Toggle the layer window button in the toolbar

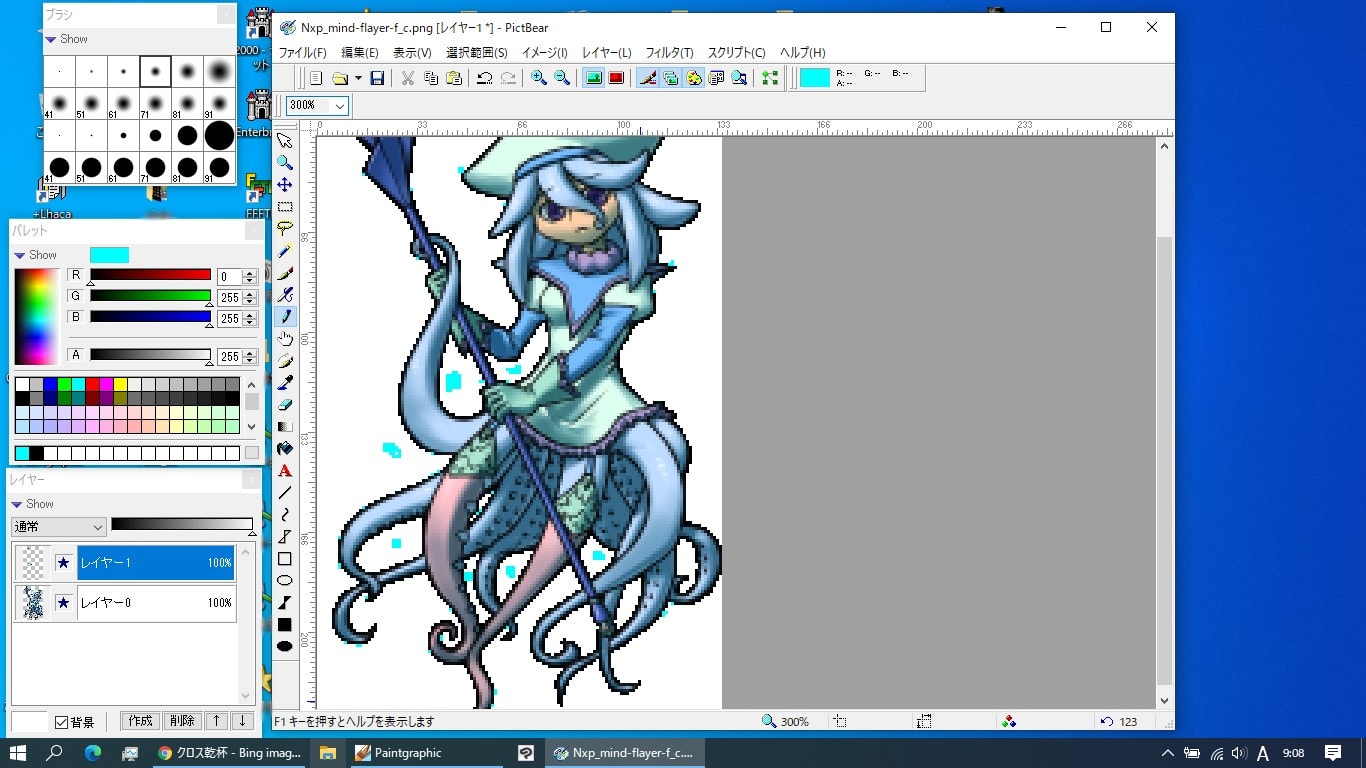pos(670,78)
